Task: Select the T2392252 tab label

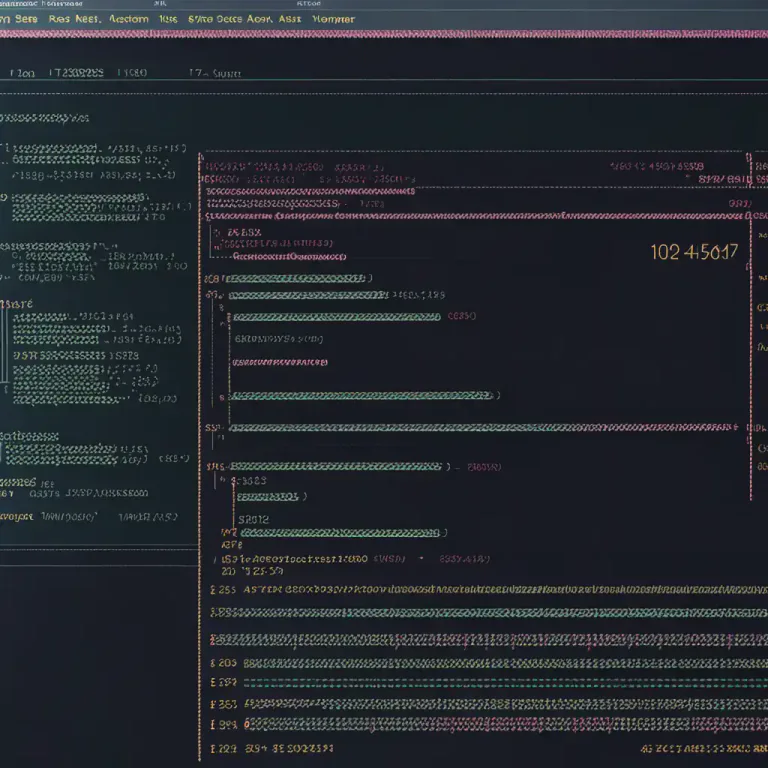Action: (76, 73)
